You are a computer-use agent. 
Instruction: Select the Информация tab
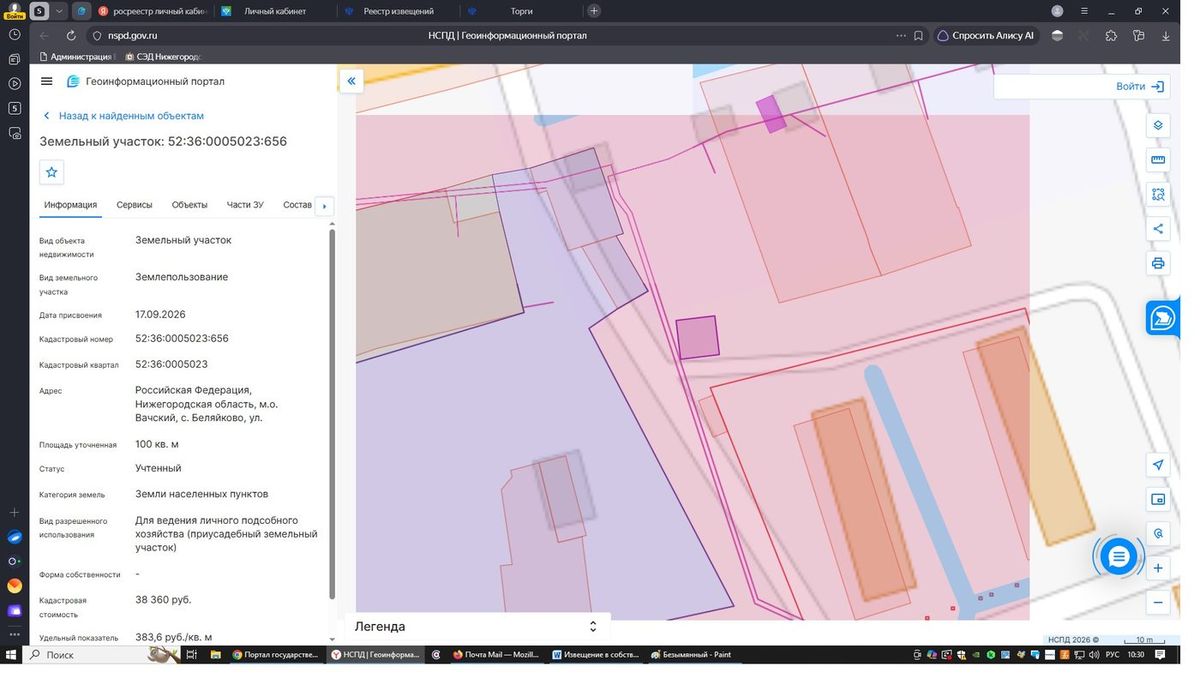coord(70,205)
